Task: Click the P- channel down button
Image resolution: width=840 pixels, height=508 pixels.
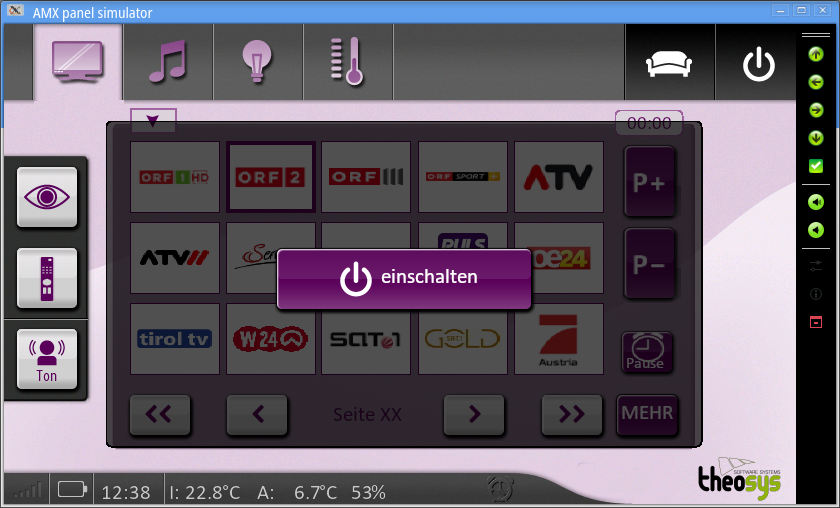Action: tap(649, 263)
